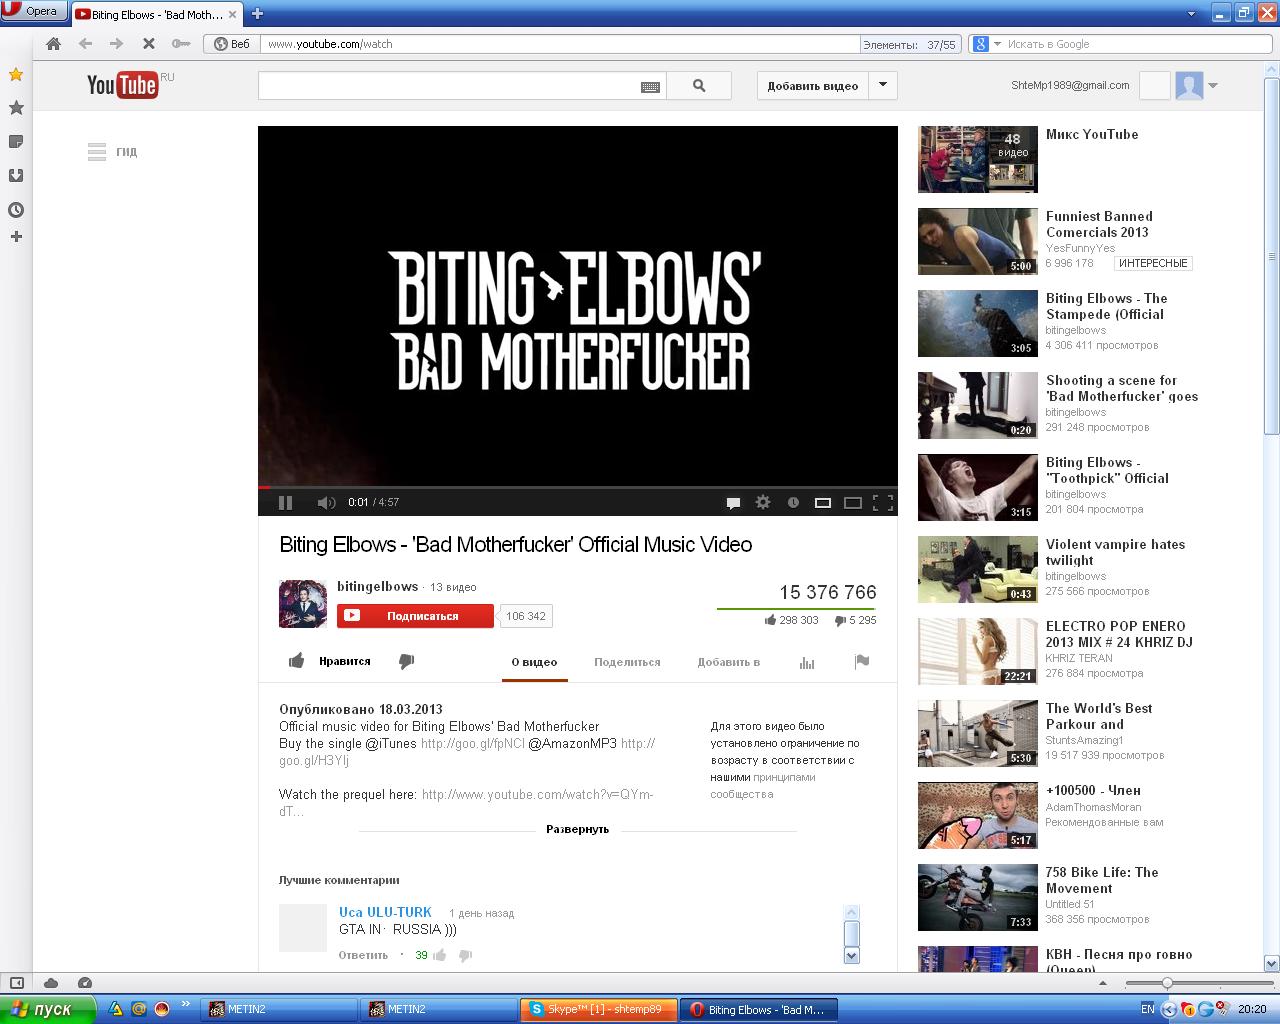Expand description with 'Развернуть'

click(x=577, y=829)
